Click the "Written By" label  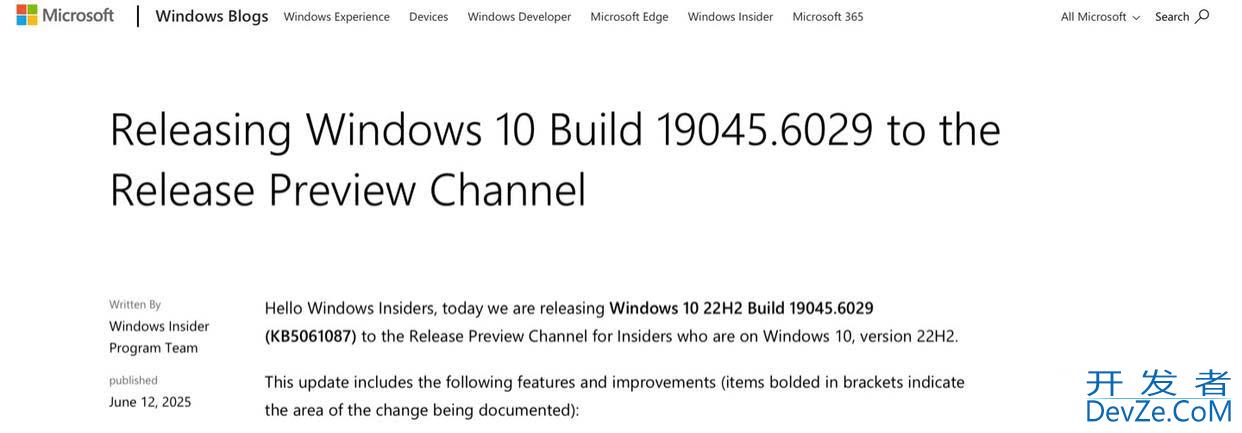pyautogui.click(x=135, y=304)
